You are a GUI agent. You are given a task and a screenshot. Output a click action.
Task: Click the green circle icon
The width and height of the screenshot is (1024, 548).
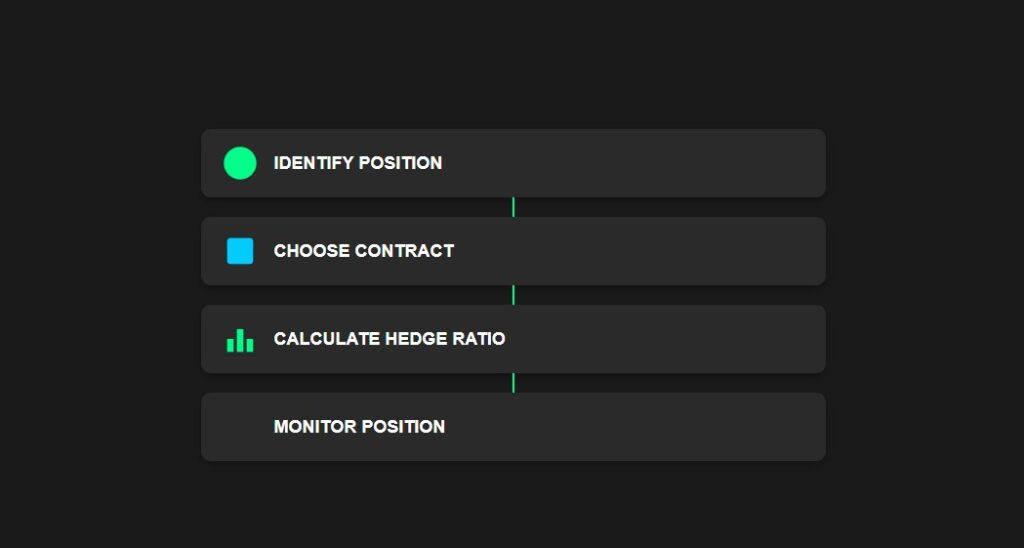[x=240, y=163]
